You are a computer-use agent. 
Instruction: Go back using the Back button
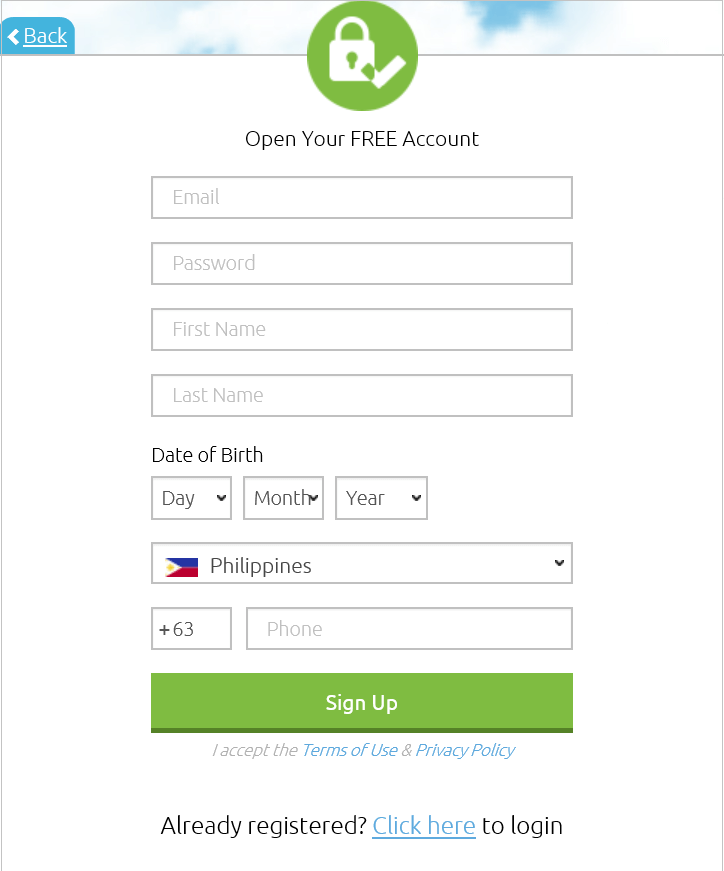(38, 36)
